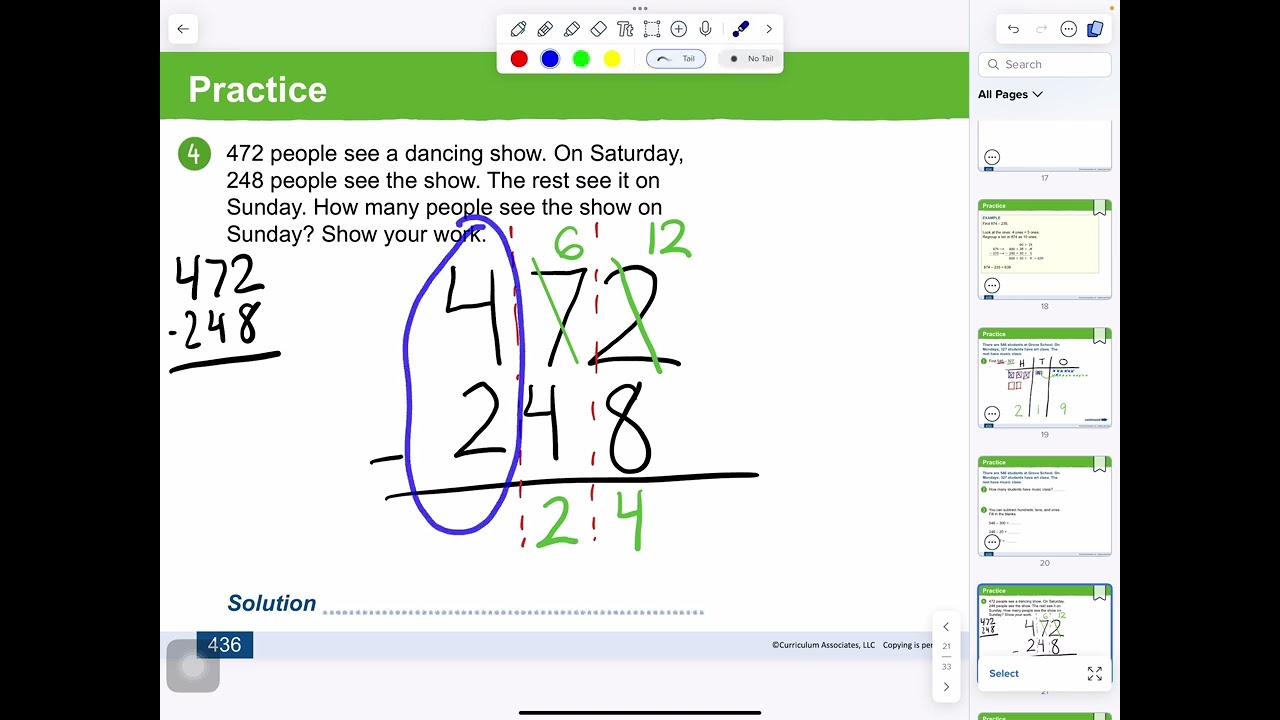Toggle bookmark on page 18 thumbnail
This screenshot has height=720, width=1280.
[1100, 208]
